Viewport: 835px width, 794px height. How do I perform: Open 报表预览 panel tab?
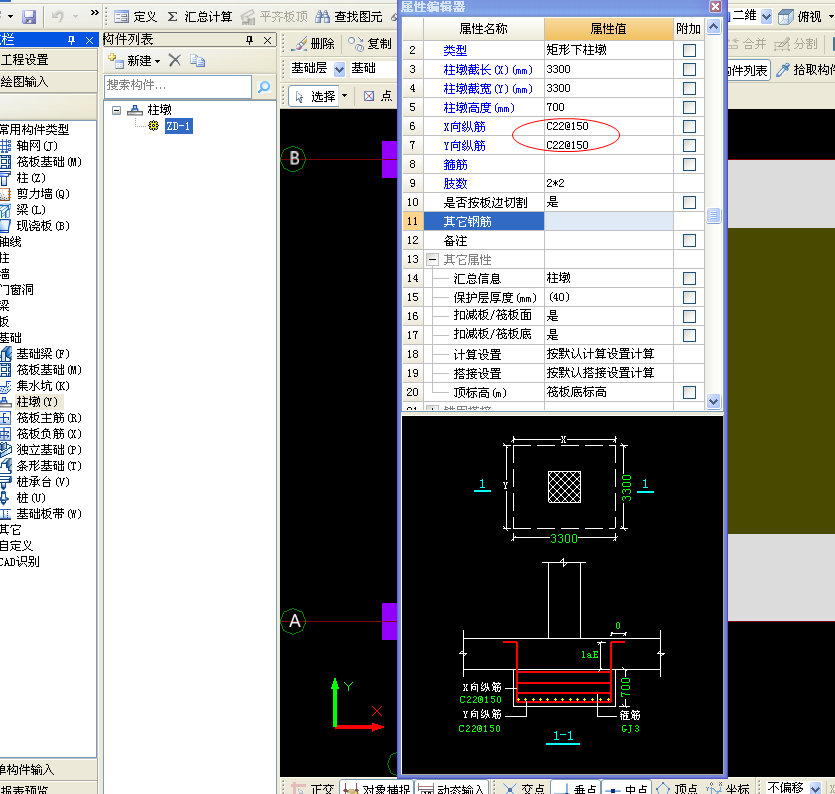tap(48, 788)
